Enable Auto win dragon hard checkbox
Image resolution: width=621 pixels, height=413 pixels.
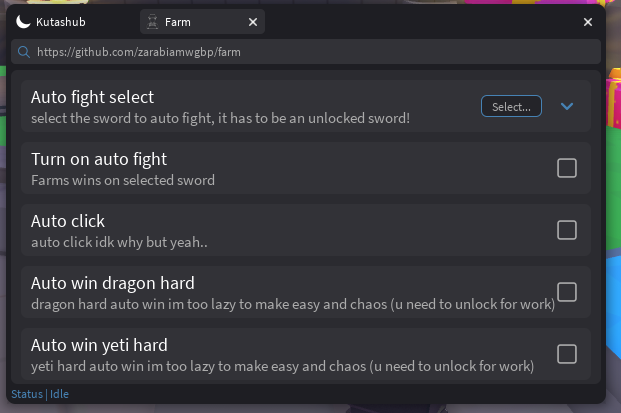pyautogui.click(x=567, y=292)
